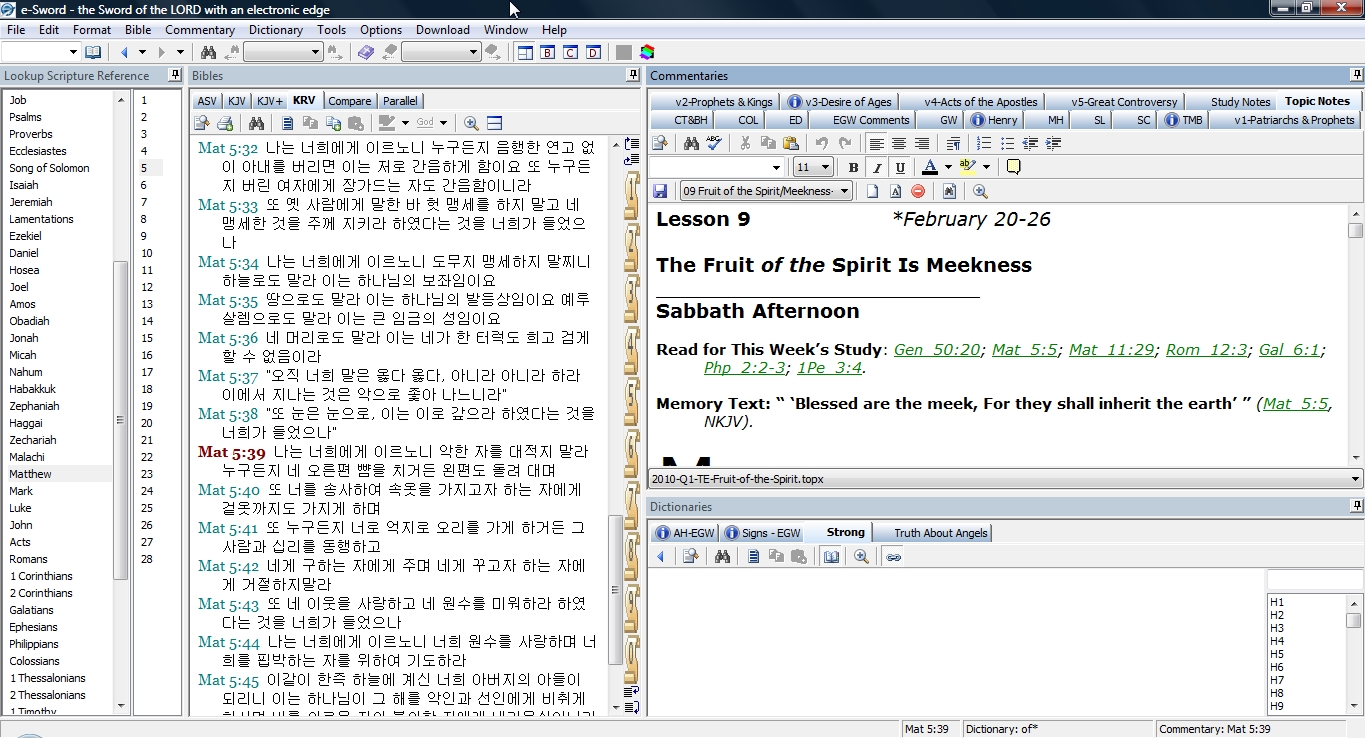Click the Bible layout 'B' toolbar icon
1365x738 pixels.
click(547, 52)
